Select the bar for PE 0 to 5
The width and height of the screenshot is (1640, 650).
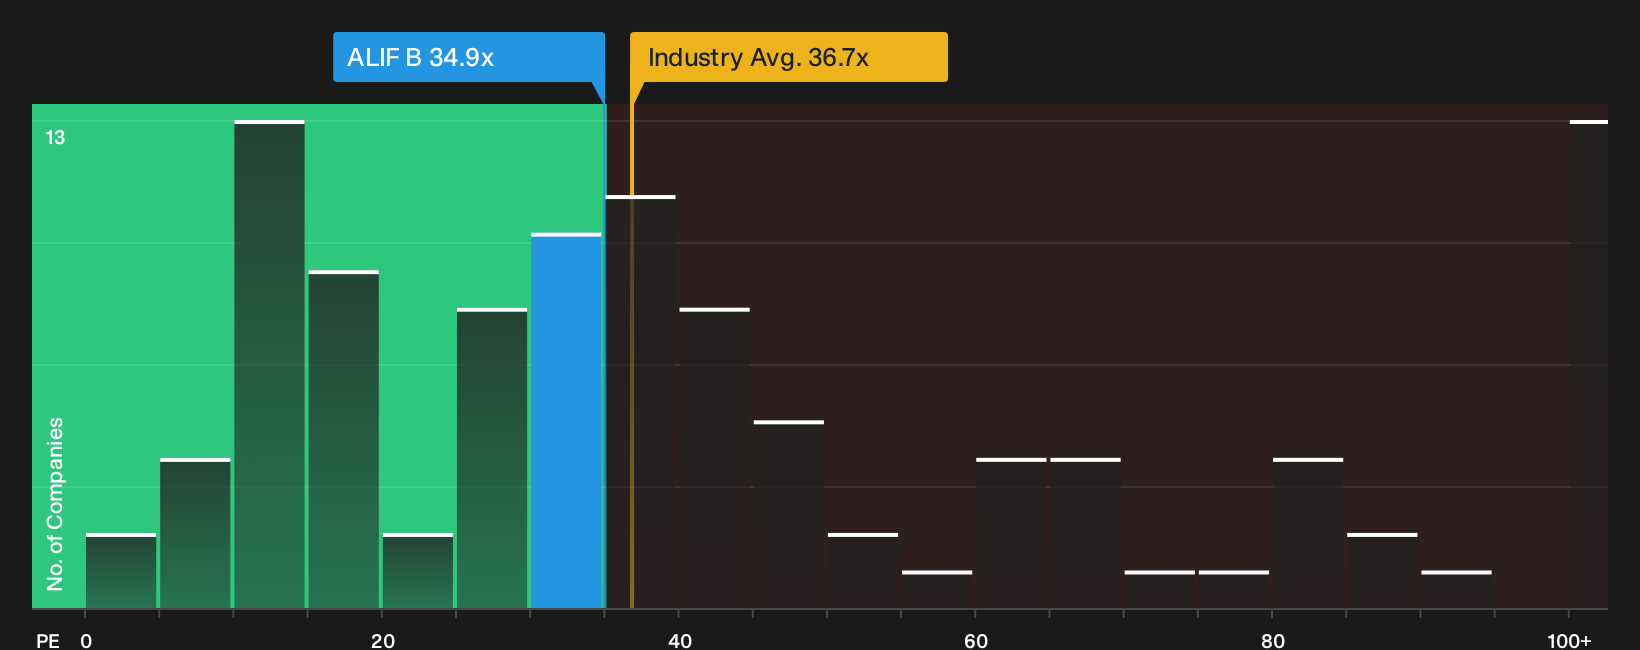click(x=121, y=571)
